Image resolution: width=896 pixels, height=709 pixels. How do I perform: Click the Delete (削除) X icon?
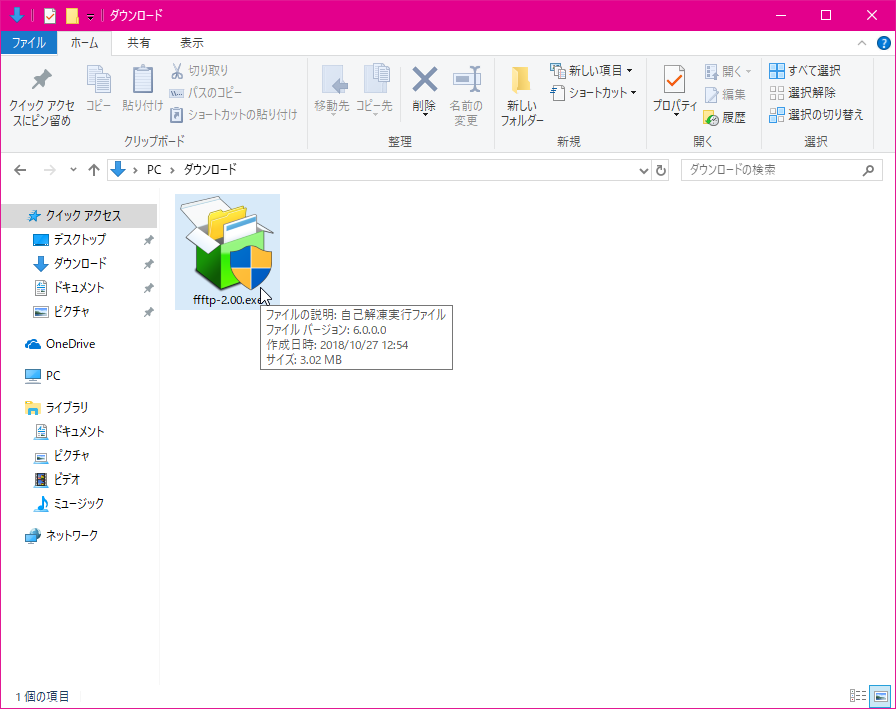click(424, 80)
